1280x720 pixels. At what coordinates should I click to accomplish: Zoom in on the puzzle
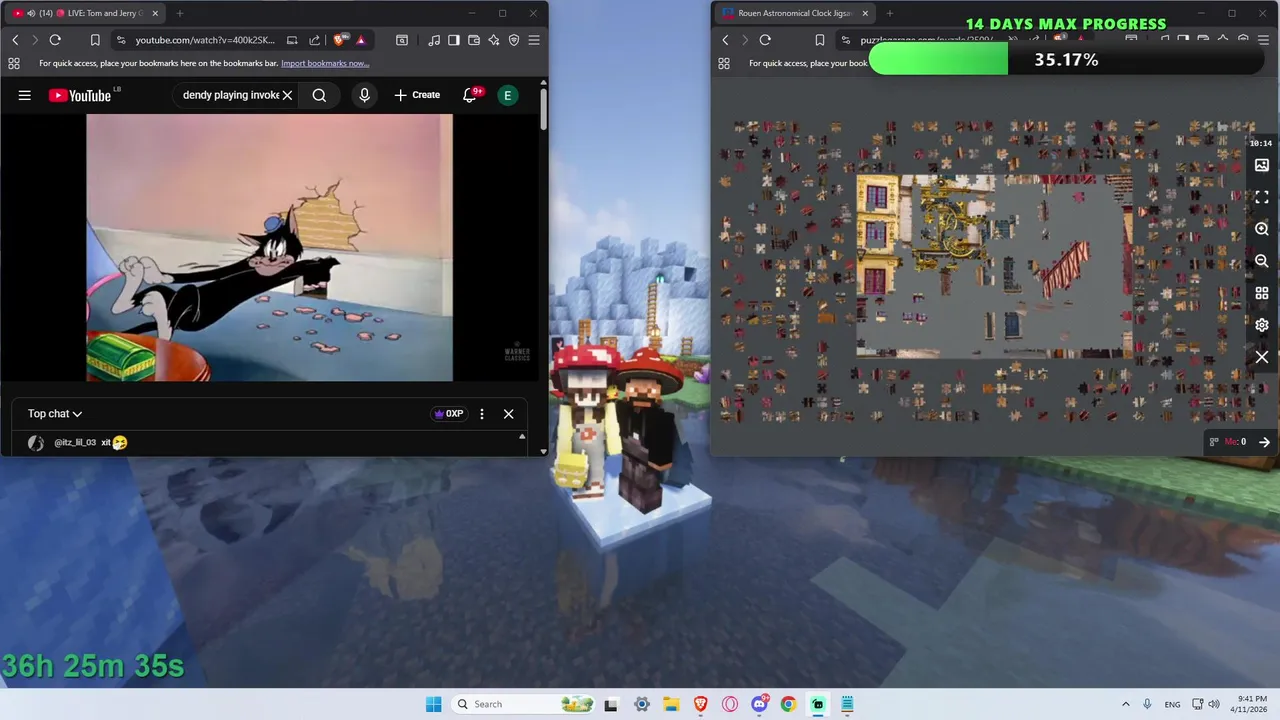pyautogui.click(x=1262, y=229)
